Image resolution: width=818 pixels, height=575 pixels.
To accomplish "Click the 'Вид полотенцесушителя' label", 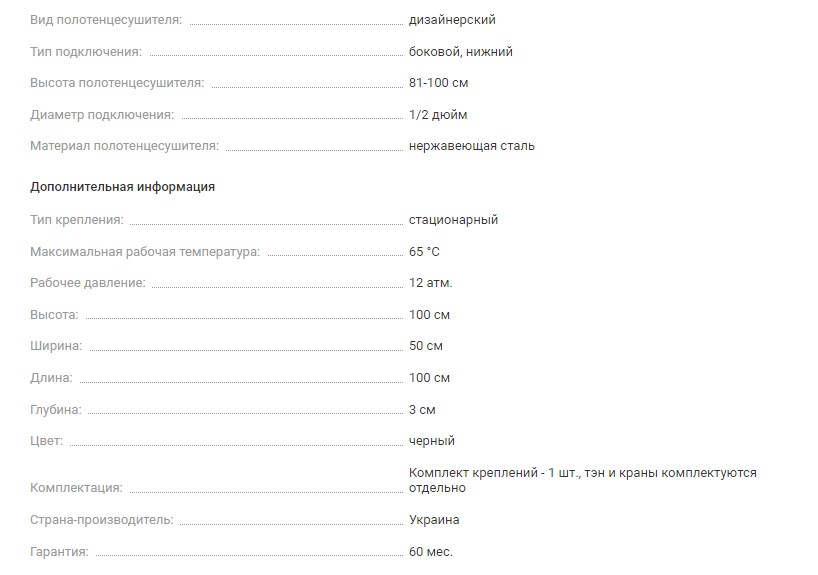I will (106, 20).
